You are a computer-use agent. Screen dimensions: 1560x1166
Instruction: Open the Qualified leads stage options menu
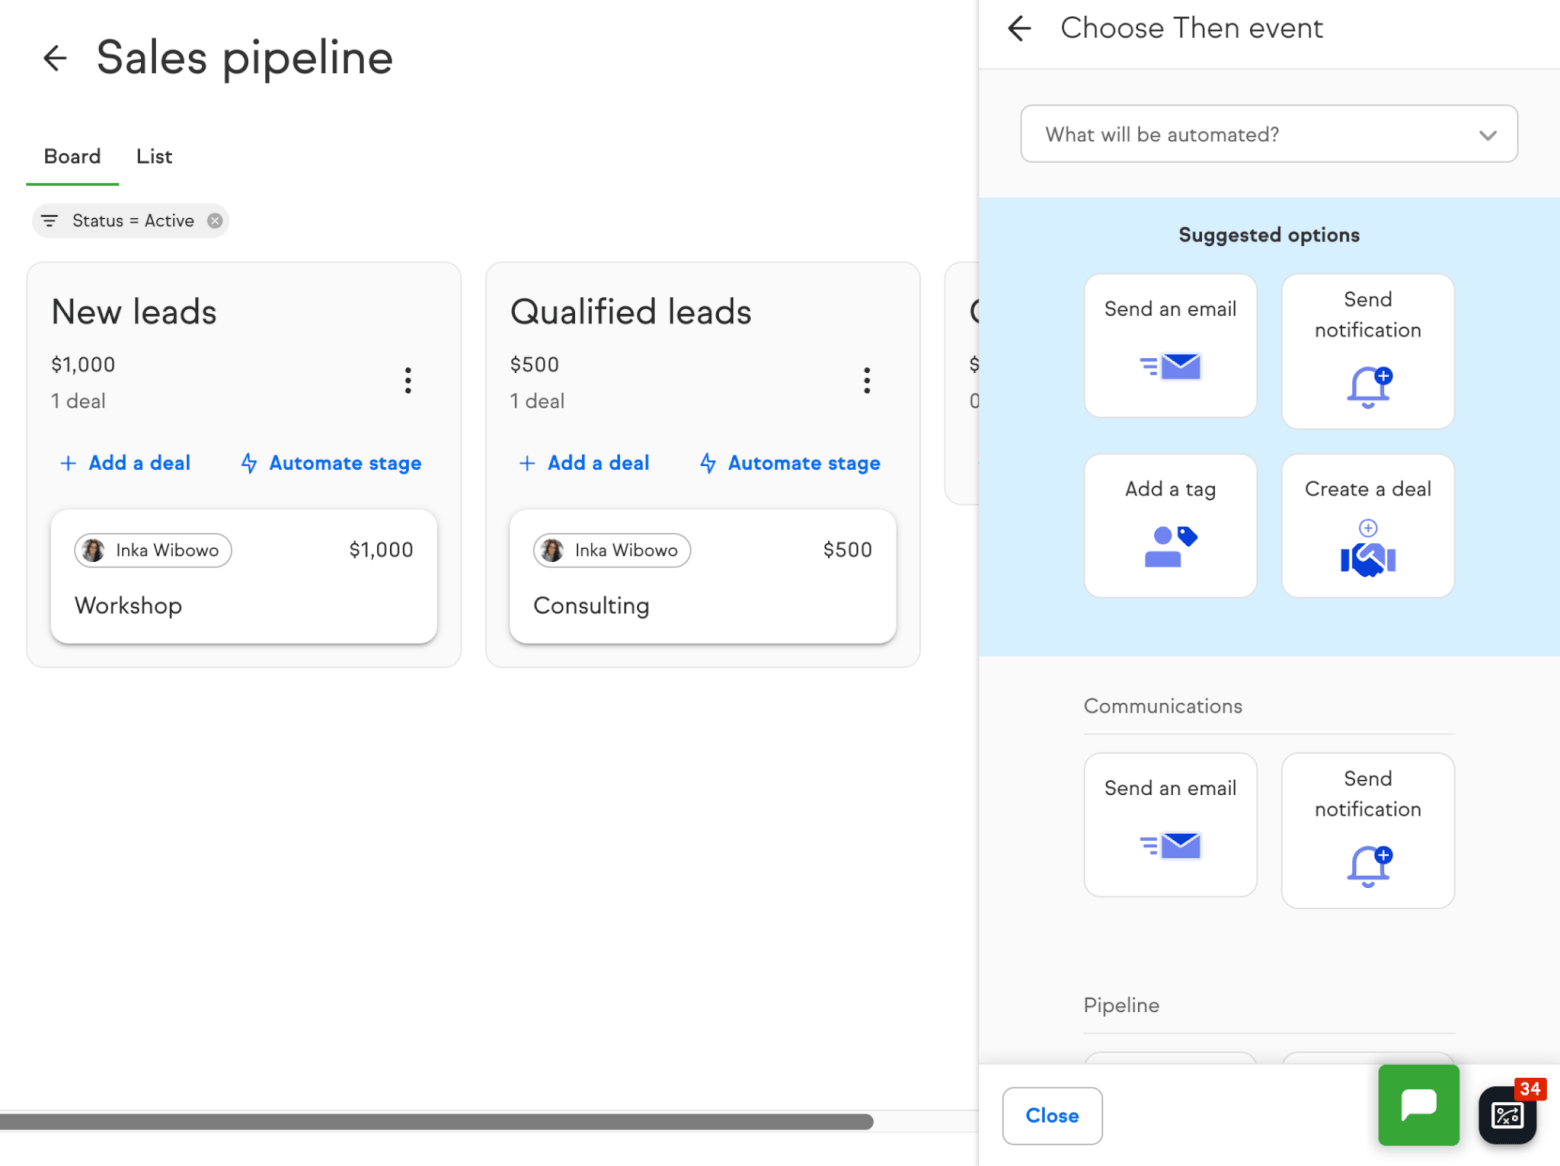(867, 380)
